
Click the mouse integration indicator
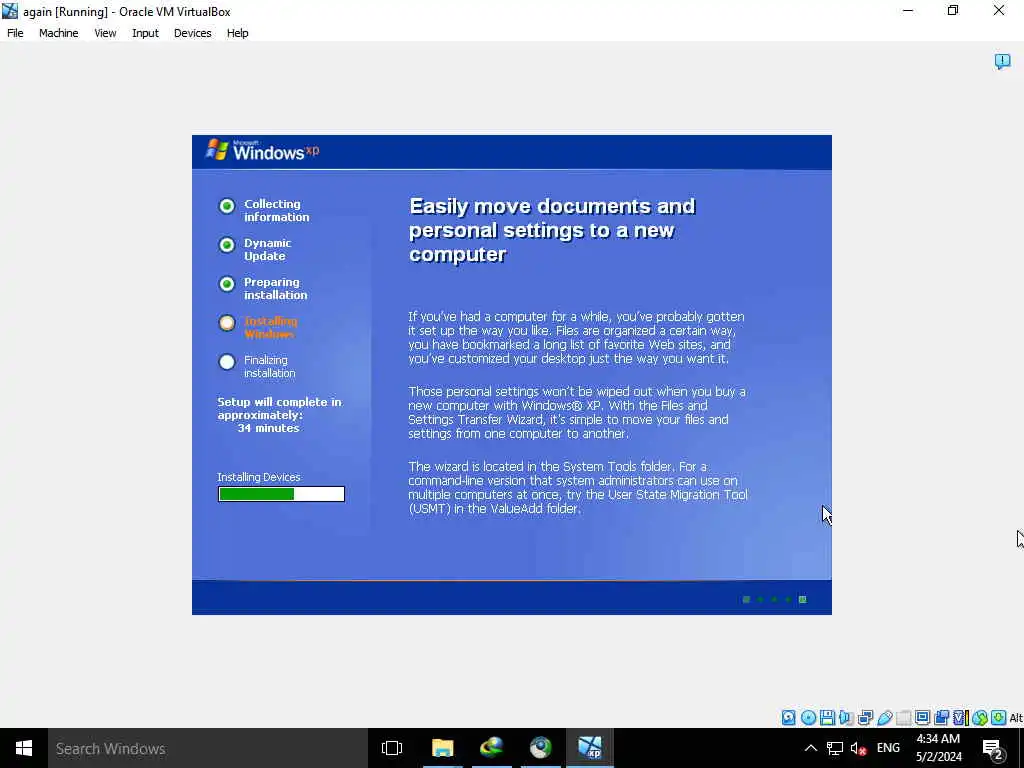tap(980, 718)
